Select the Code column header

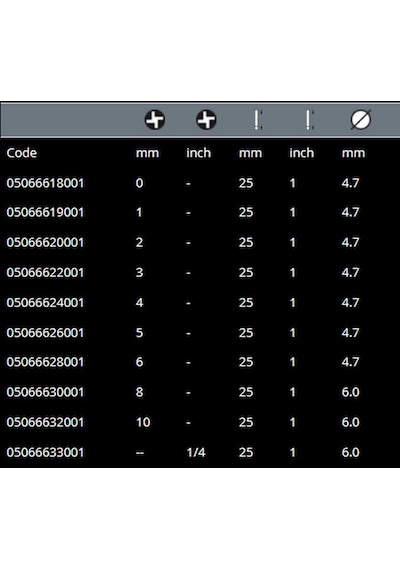coord(21,153)
